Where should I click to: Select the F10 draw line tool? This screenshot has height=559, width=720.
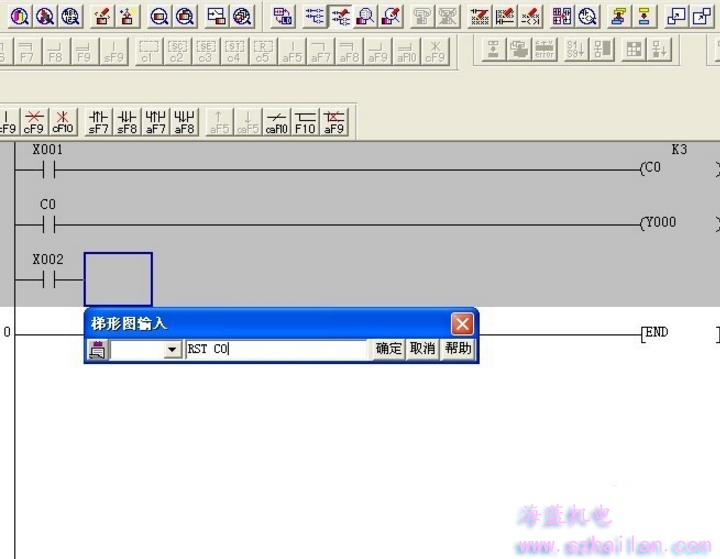tap(305, 121)
